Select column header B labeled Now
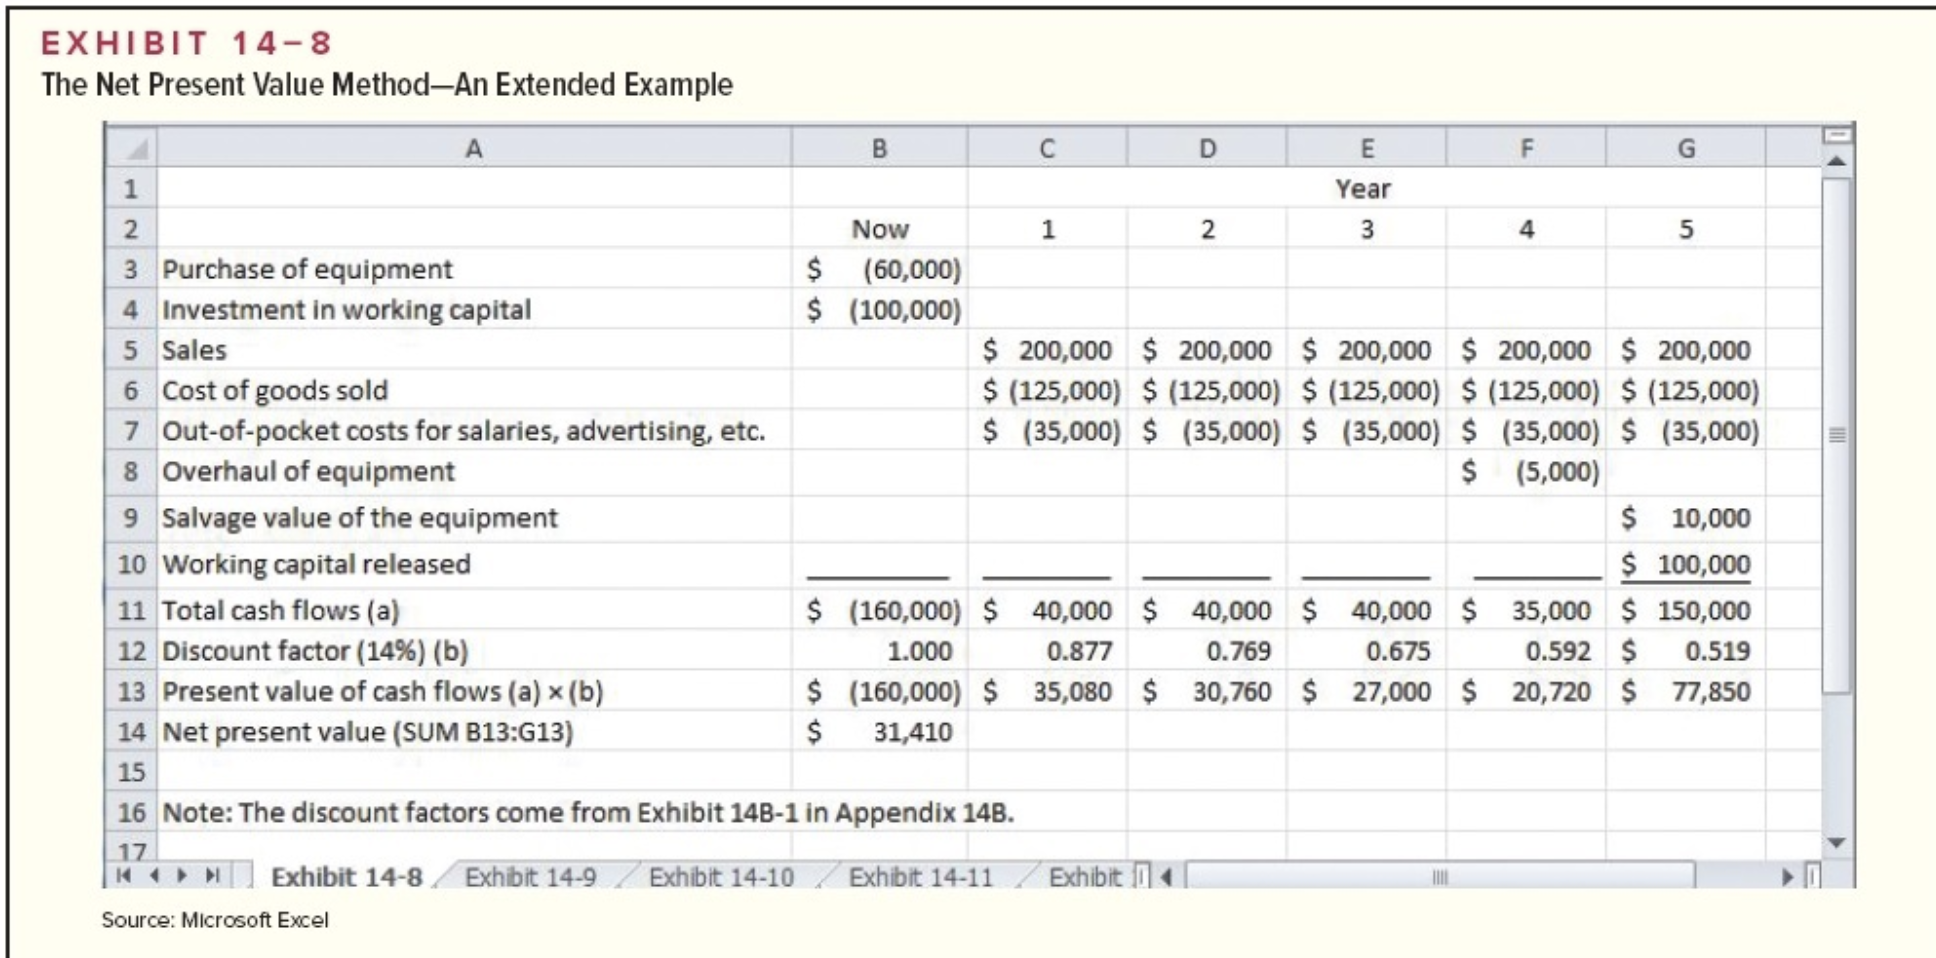The height and width of the screenshot is (958, 1936). [880, 148]
